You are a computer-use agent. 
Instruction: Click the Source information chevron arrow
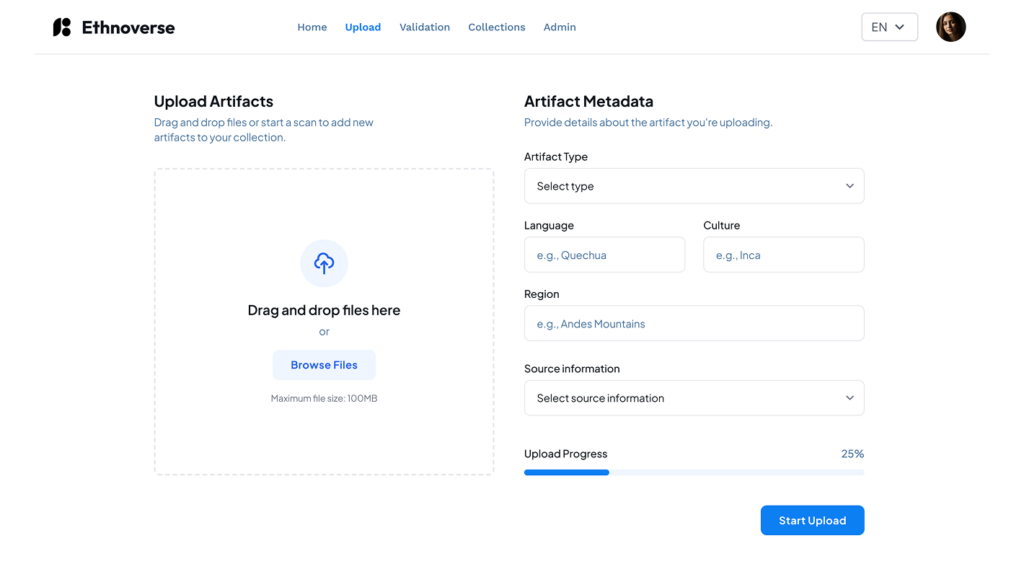[850, 398]
